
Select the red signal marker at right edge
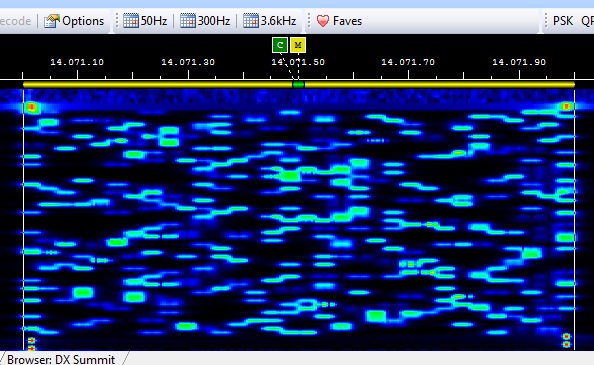[566, 107]
